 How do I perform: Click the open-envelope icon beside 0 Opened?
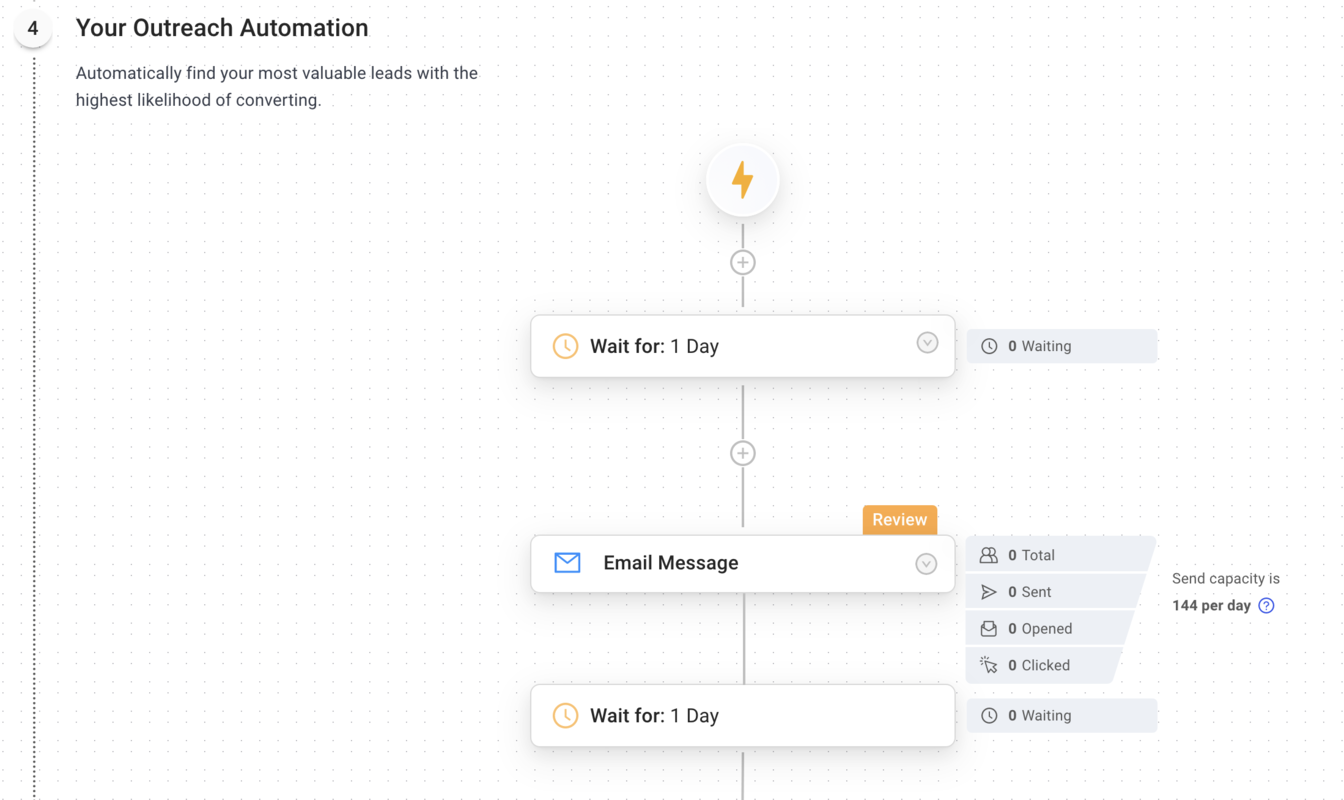click(989, 628)
